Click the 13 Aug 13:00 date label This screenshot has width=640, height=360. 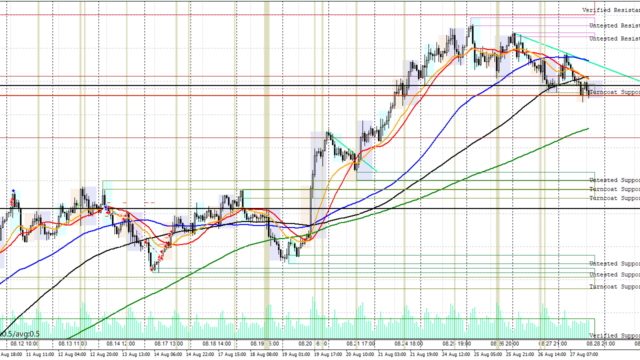coord(137,353)
